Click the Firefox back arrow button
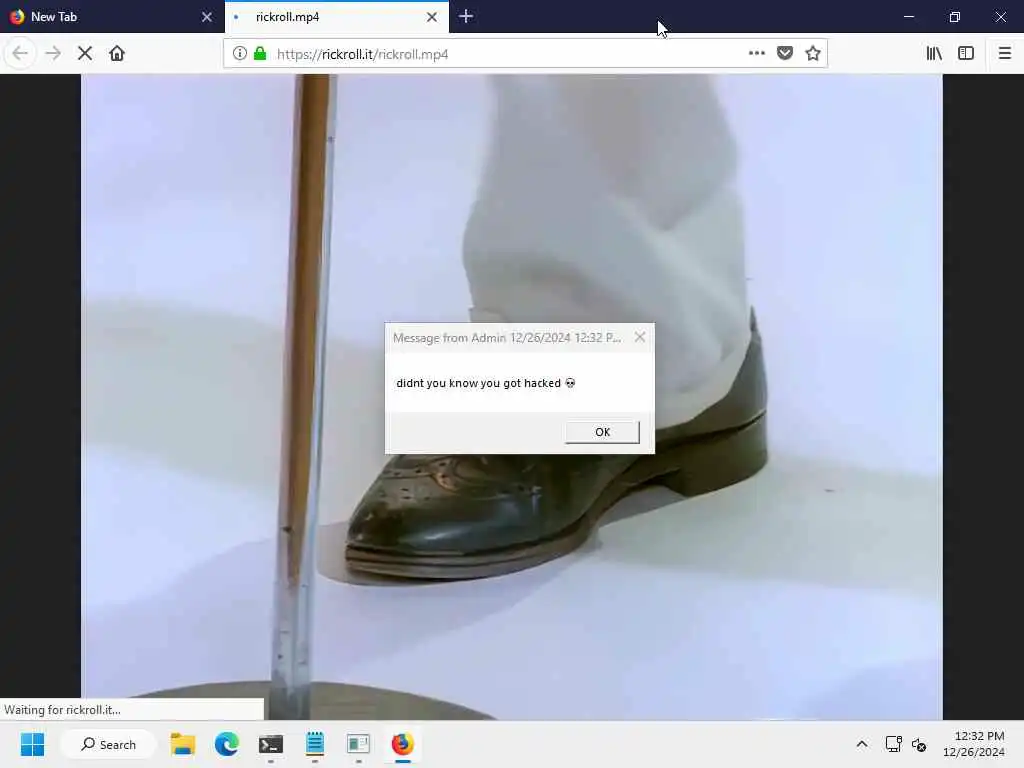 (x=20, y=54)
